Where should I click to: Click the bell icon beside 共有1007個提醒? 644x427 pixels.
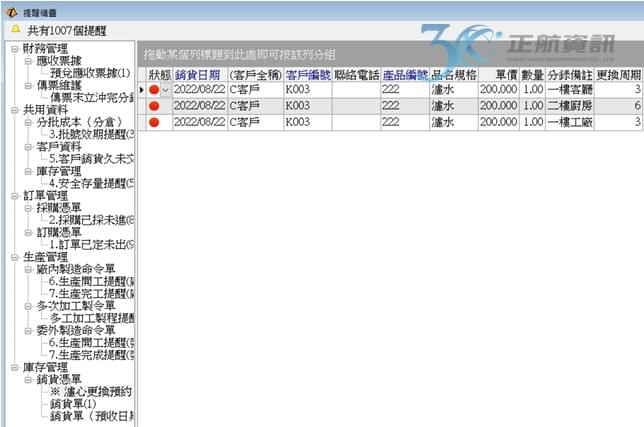tap(15, 29)
